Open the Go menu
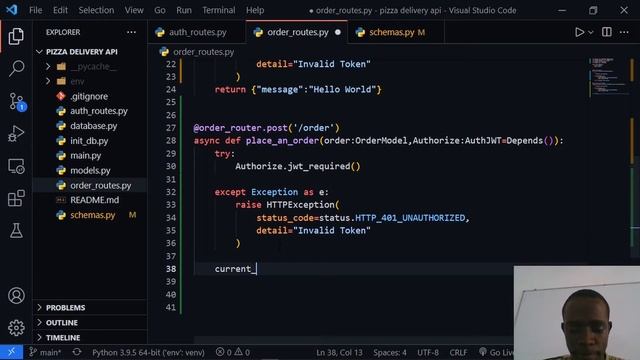The image size is (640, 360). click(160, 10)
